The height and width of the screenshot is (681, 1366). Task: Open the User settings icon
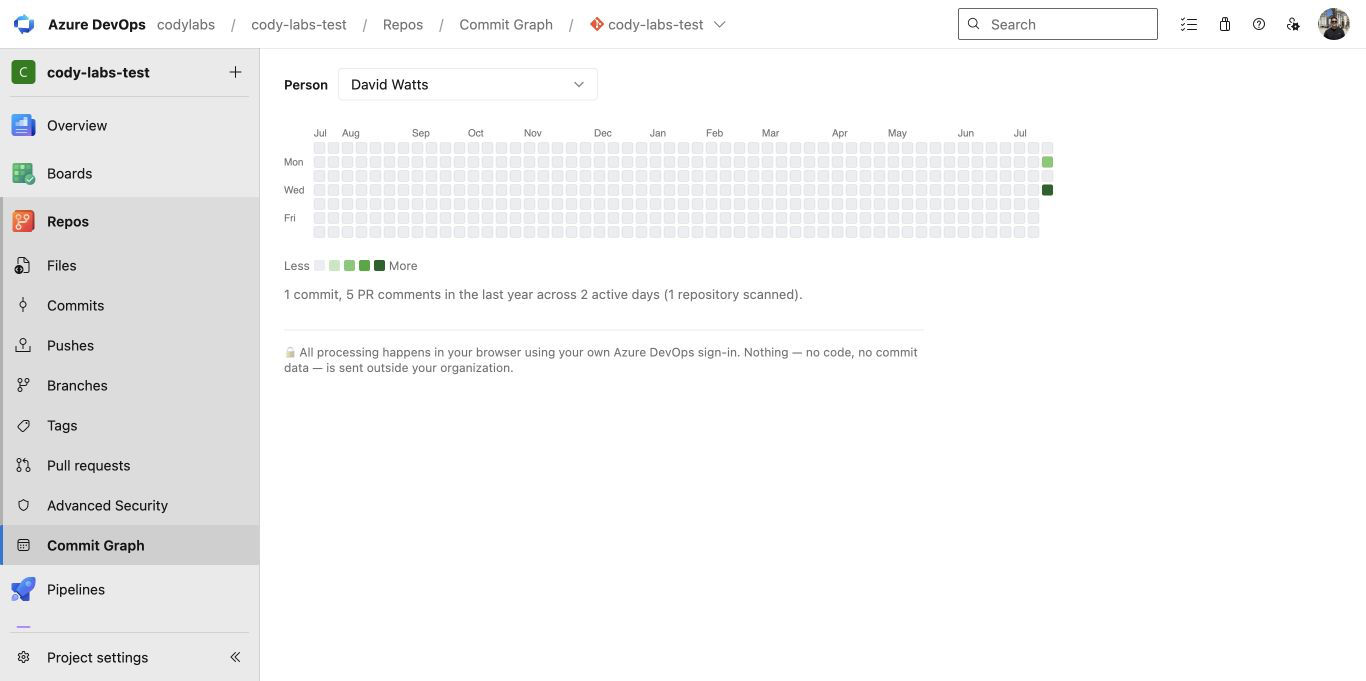1293,24
